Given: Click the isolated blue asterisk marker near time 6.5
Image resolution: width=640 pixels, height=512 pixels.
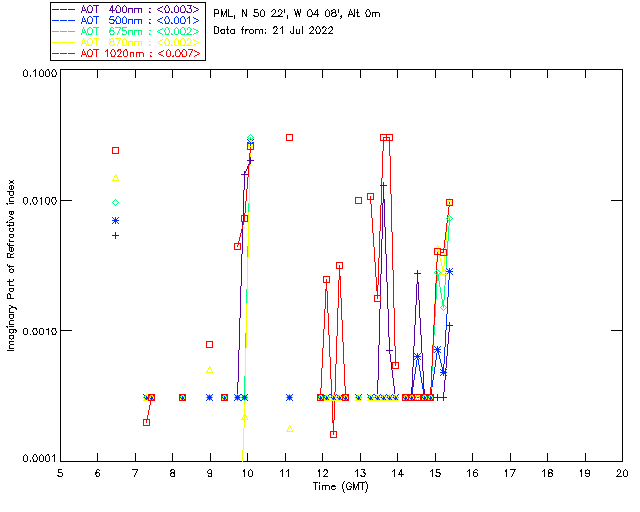Looking at the screenshot, I should click(x=116, y=221).
